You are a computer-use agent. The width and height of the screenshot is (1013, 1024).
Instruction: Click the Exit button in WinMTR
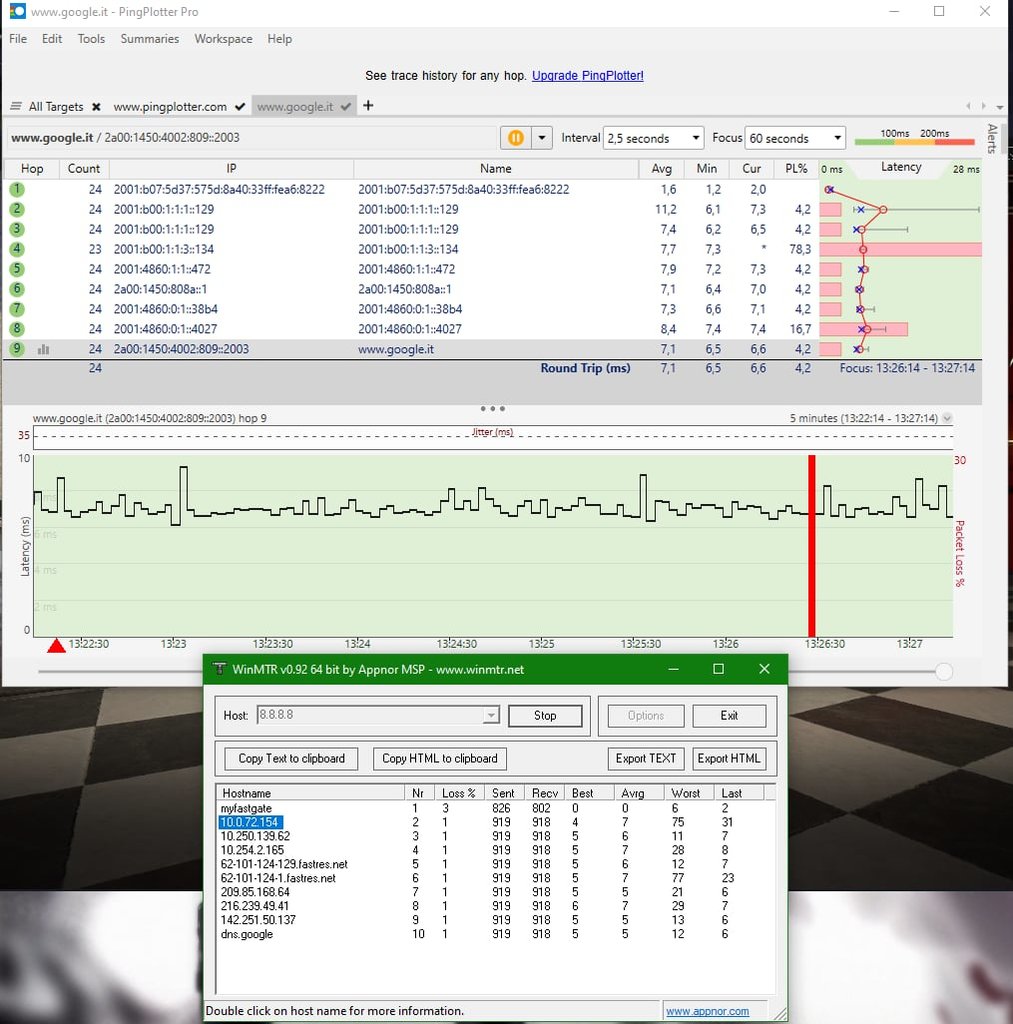[729, 716]
